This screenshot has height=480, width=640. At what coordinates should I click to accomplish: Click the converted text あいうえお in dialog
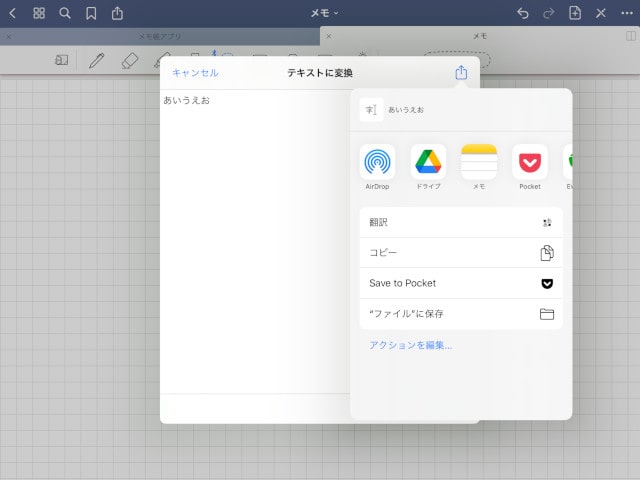point(187,100)
